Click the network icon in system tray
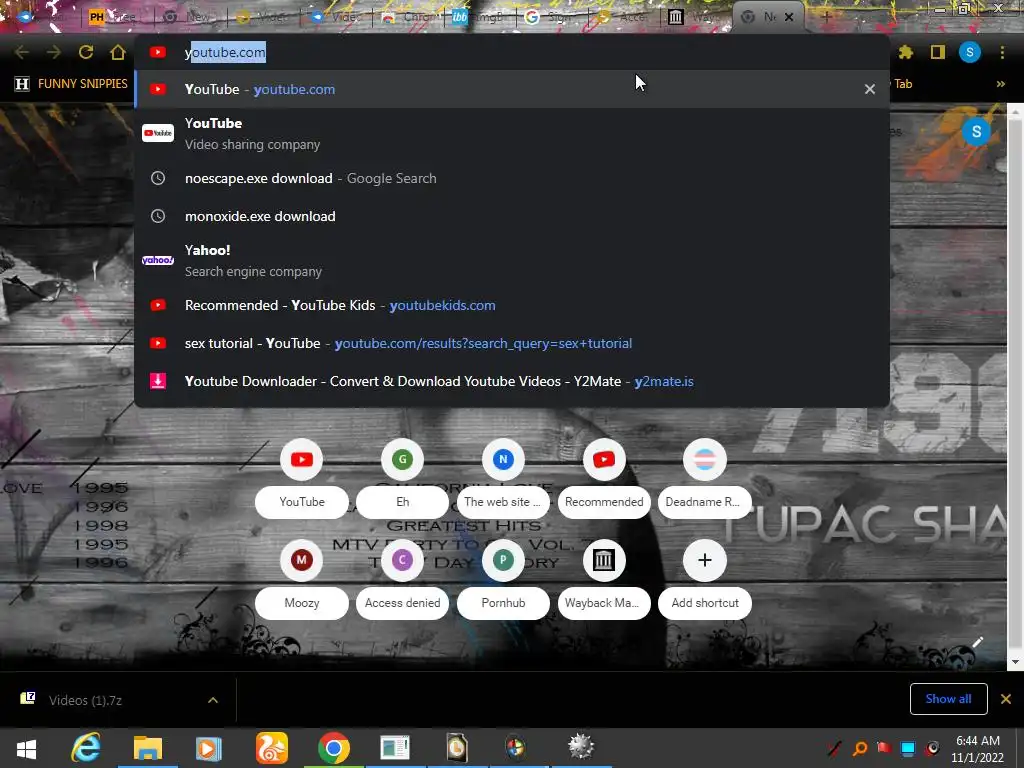Screen dimensions: 1024x768 point(908,748)
